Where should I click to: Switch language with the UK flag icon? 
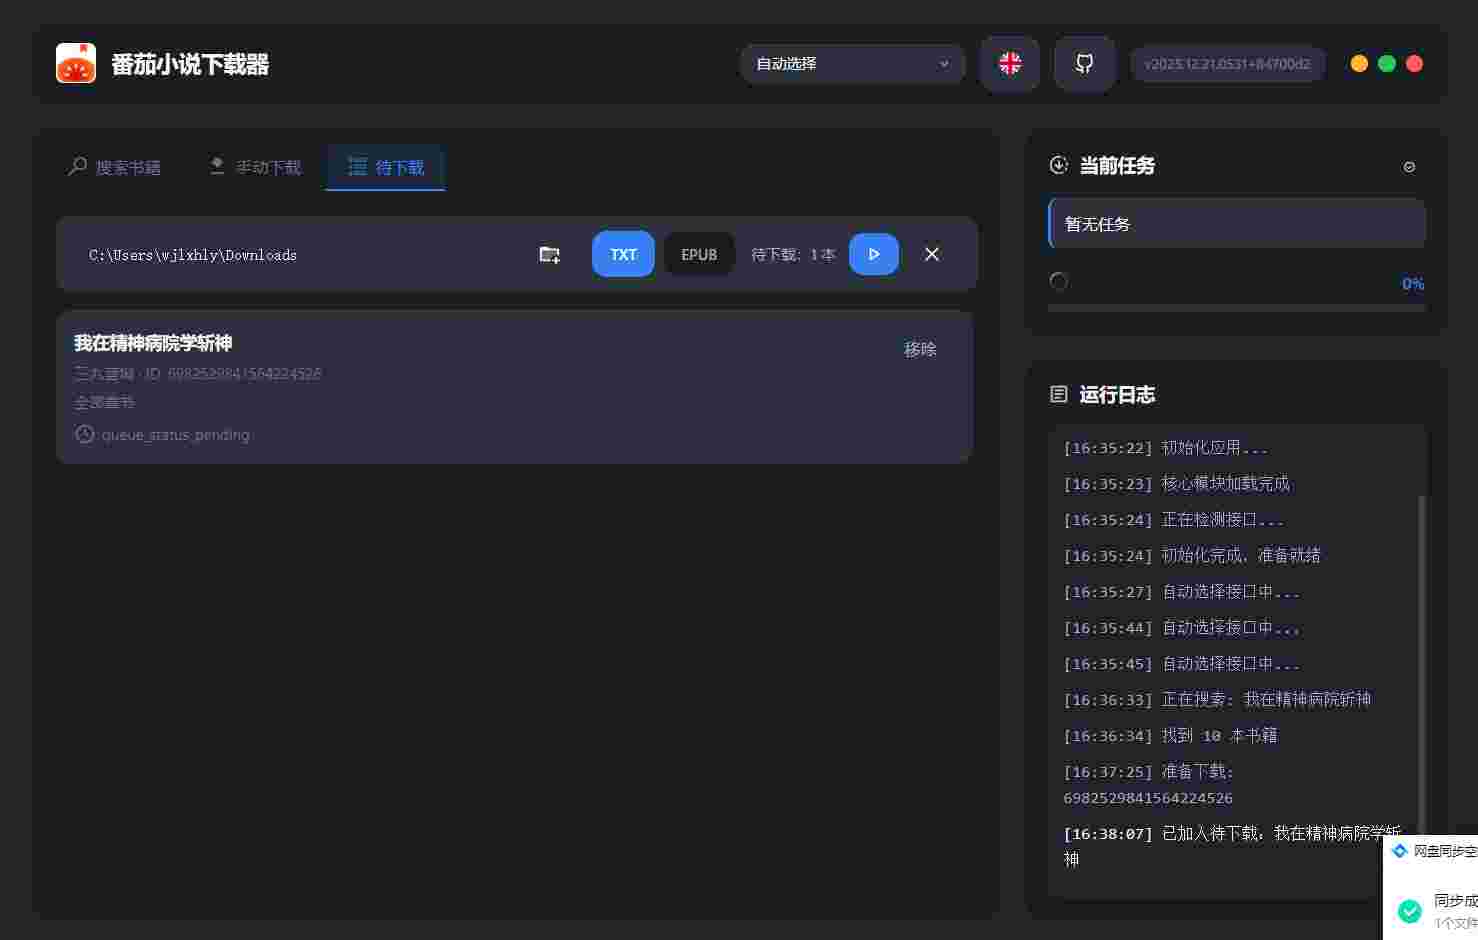(x=1010, y=64)
